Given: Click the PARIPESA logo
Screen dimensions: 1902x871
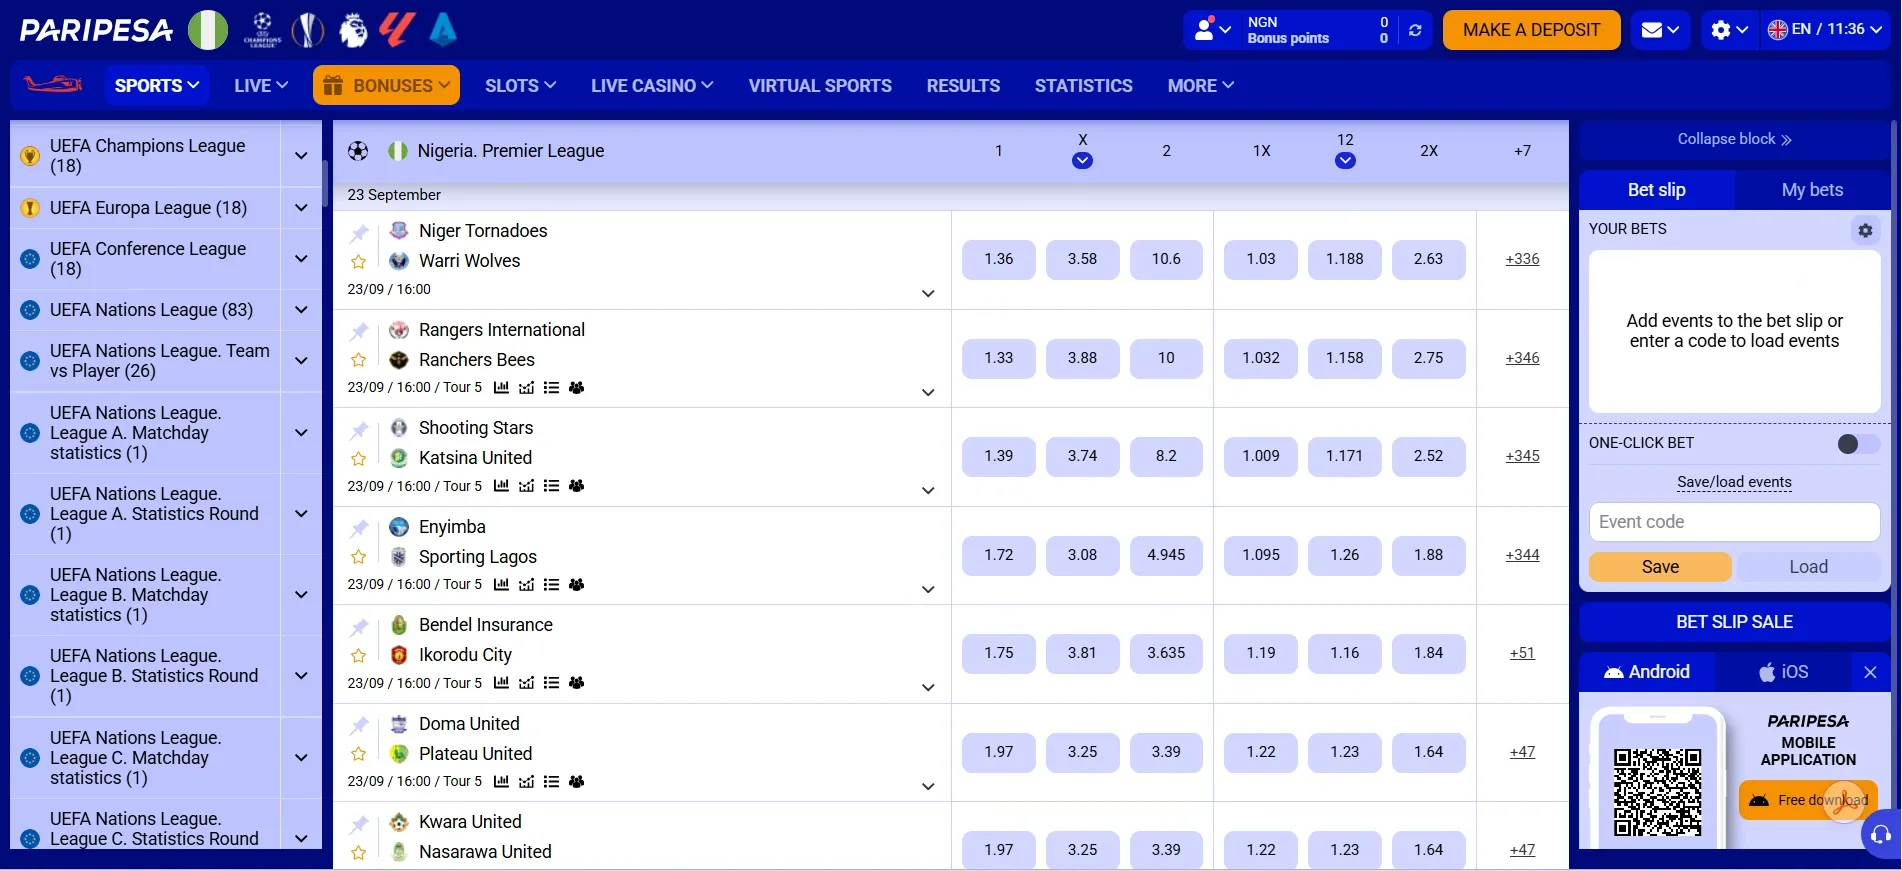Looking at the screenshot, I should pos(96,30).
